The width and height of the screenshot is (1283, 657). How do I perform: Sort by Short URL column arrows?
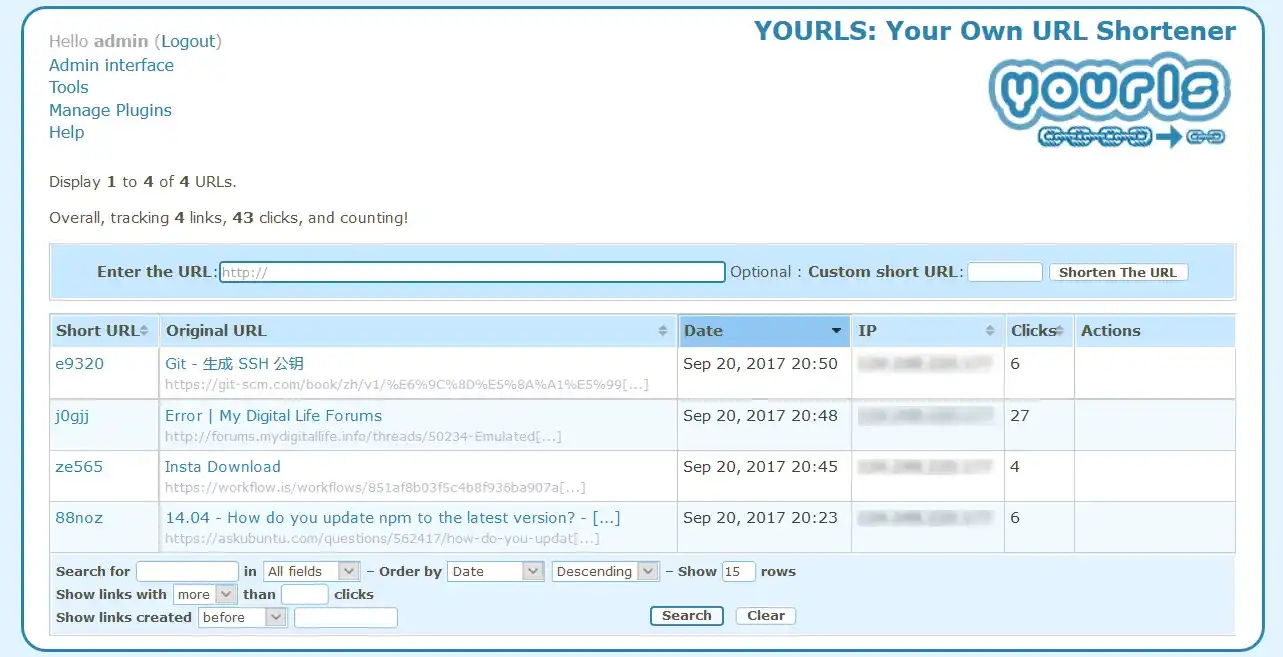click(144, 331)
